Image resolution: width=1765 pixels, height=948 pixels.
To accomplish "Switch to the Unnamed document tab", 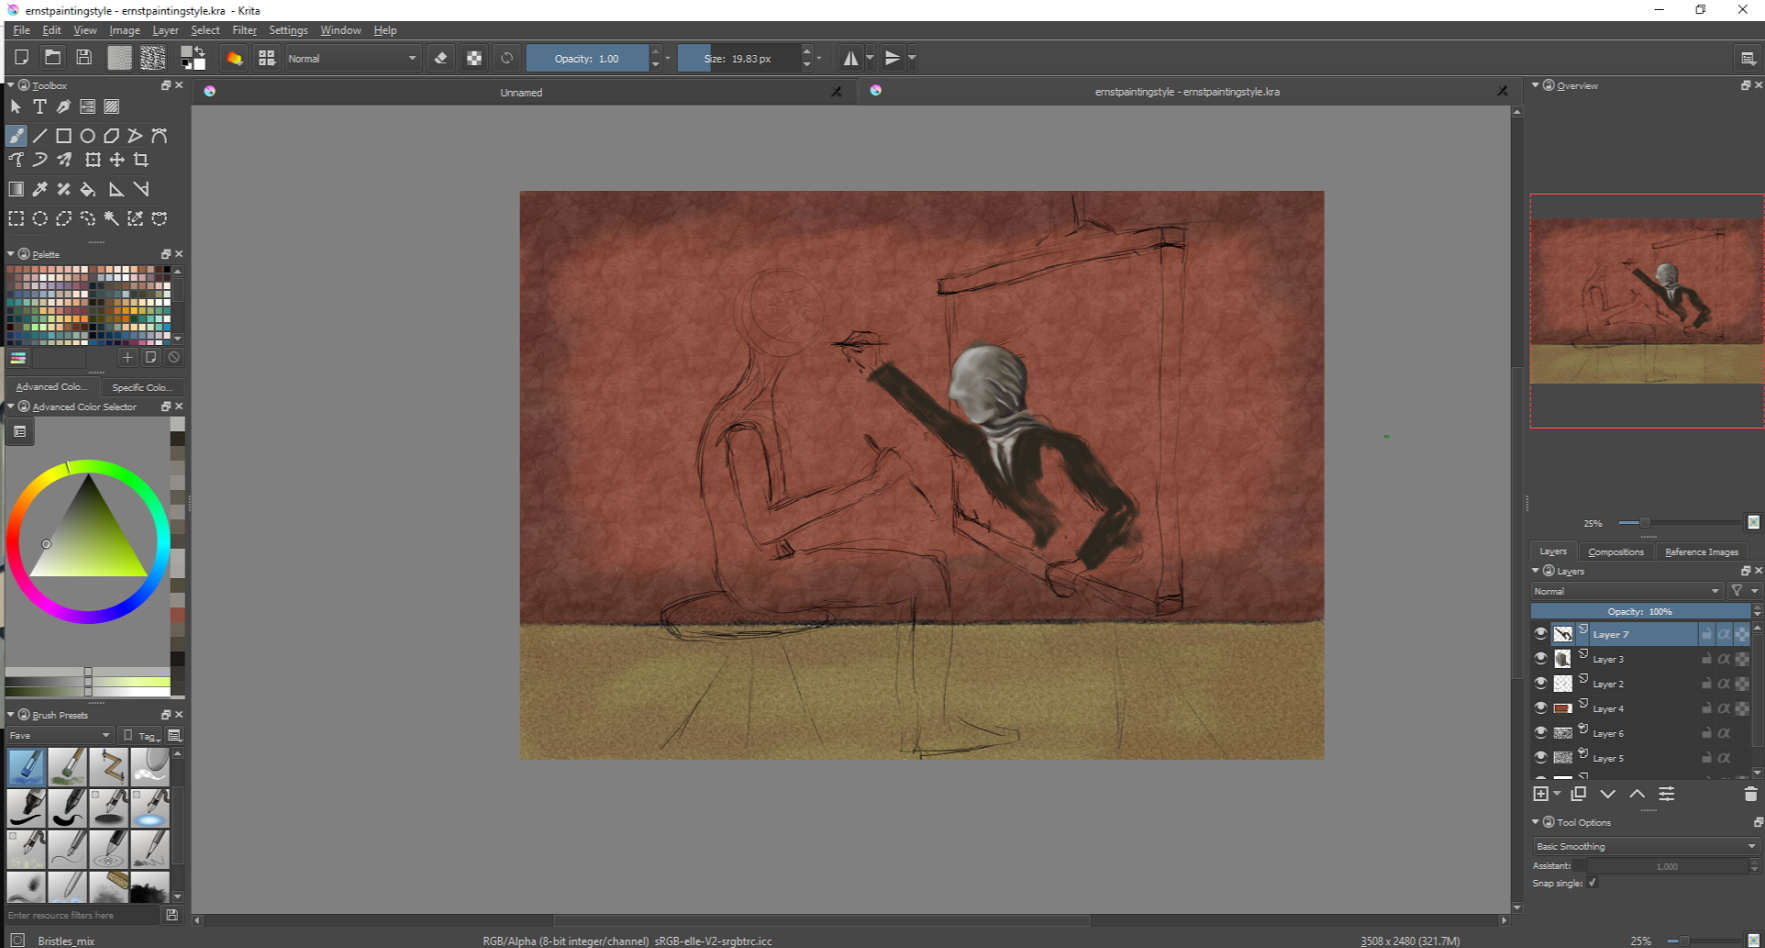I will 521,92.
